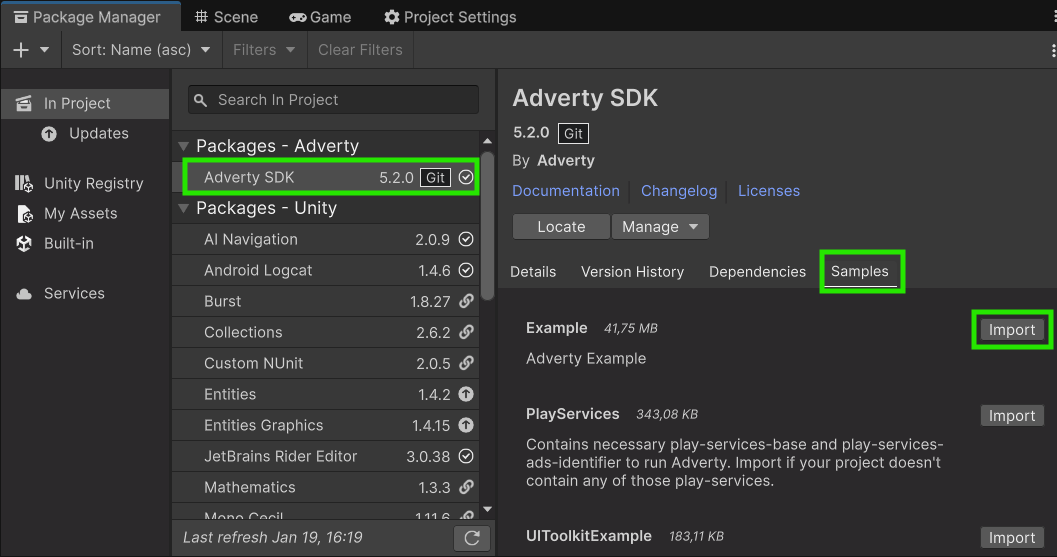Click the link icon next to Collections
Screen dimensions: 1057x557
(466, 332)
